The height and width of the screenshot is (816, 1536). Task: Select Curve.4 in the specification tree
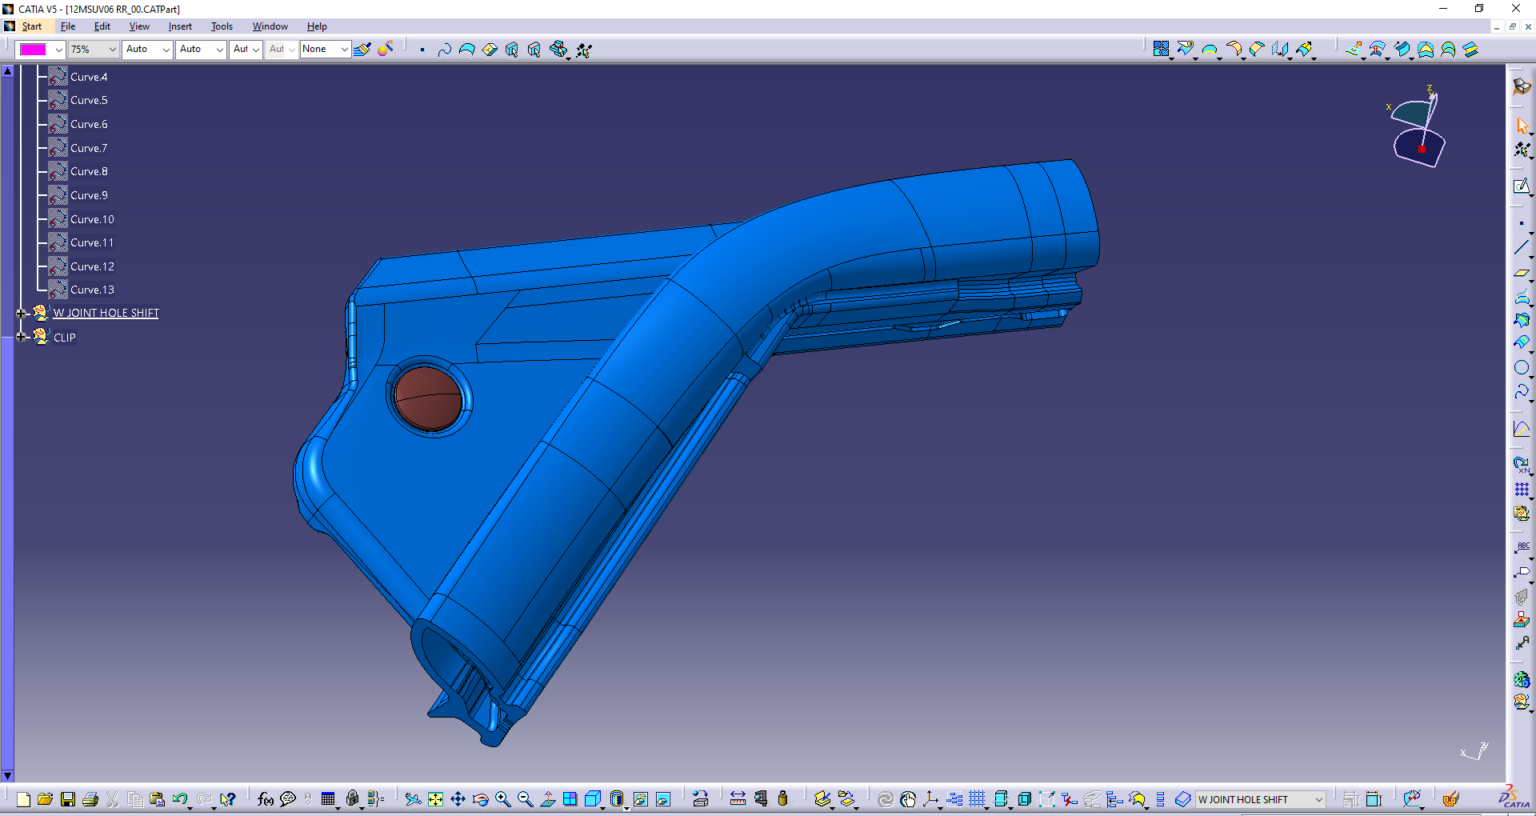89,77
